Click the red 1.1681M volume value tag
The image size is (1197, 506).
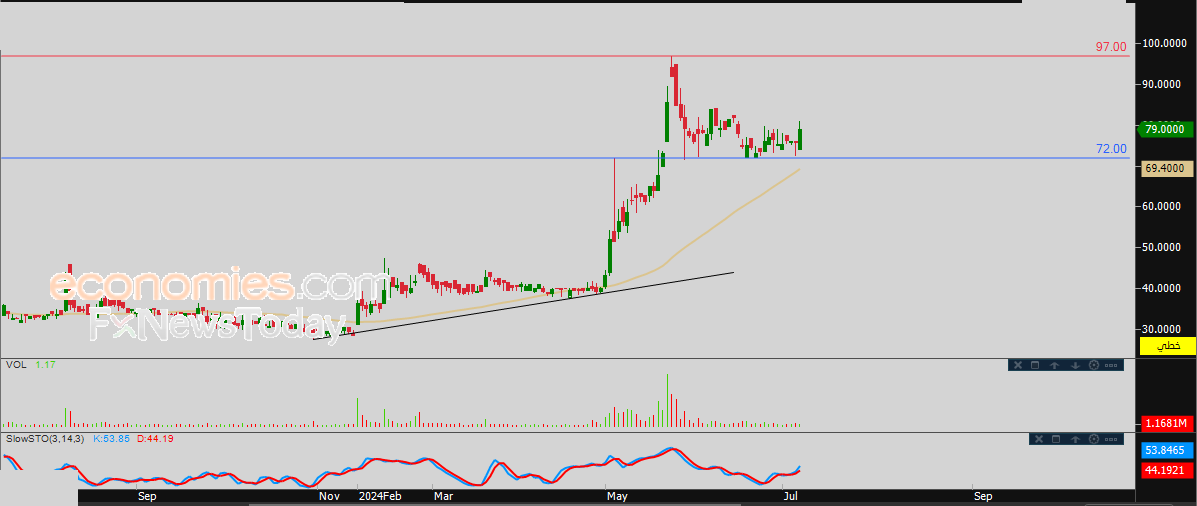1167,423
